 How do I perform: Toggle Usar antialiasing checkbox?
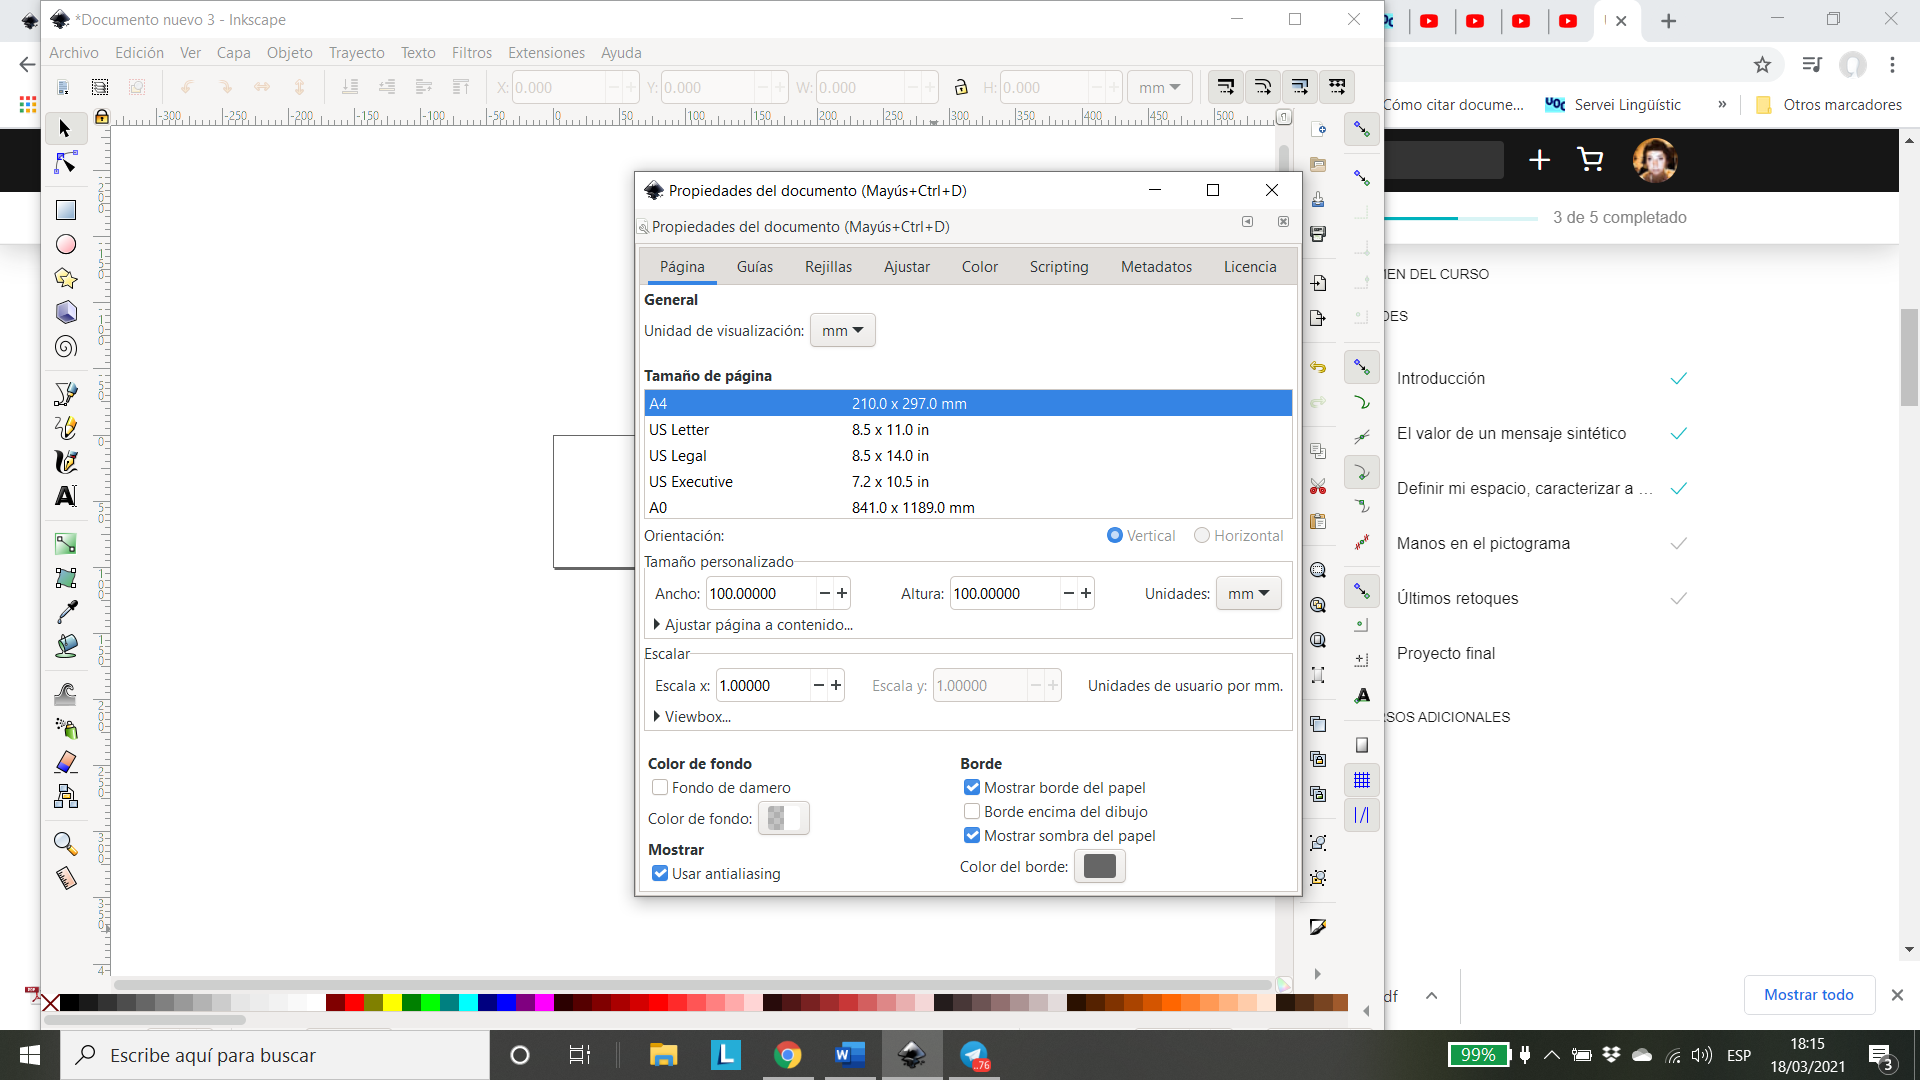[658, 873]
